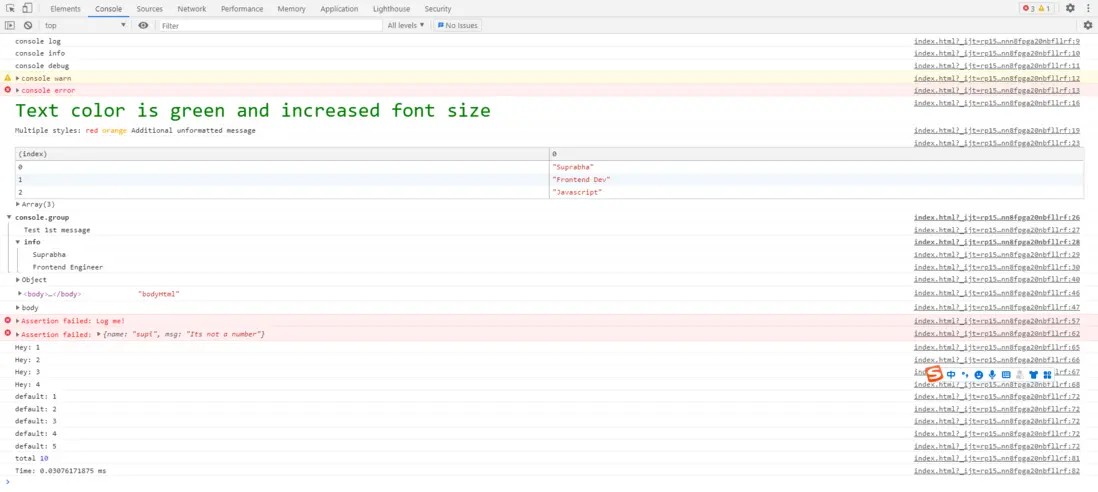The image size is (1098, 492).
Task: Sort table by the (index) column header
Action: 282,153
